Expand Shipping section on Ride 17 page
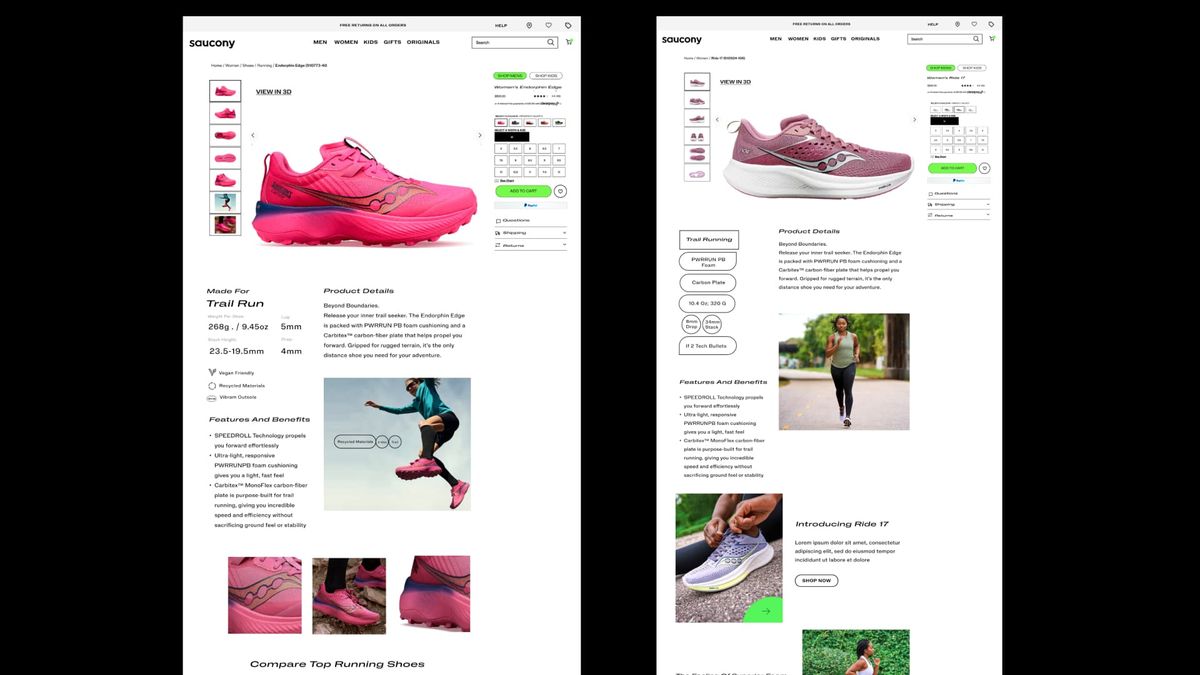Screen dimensions: 1200x675 coord(959,204)
